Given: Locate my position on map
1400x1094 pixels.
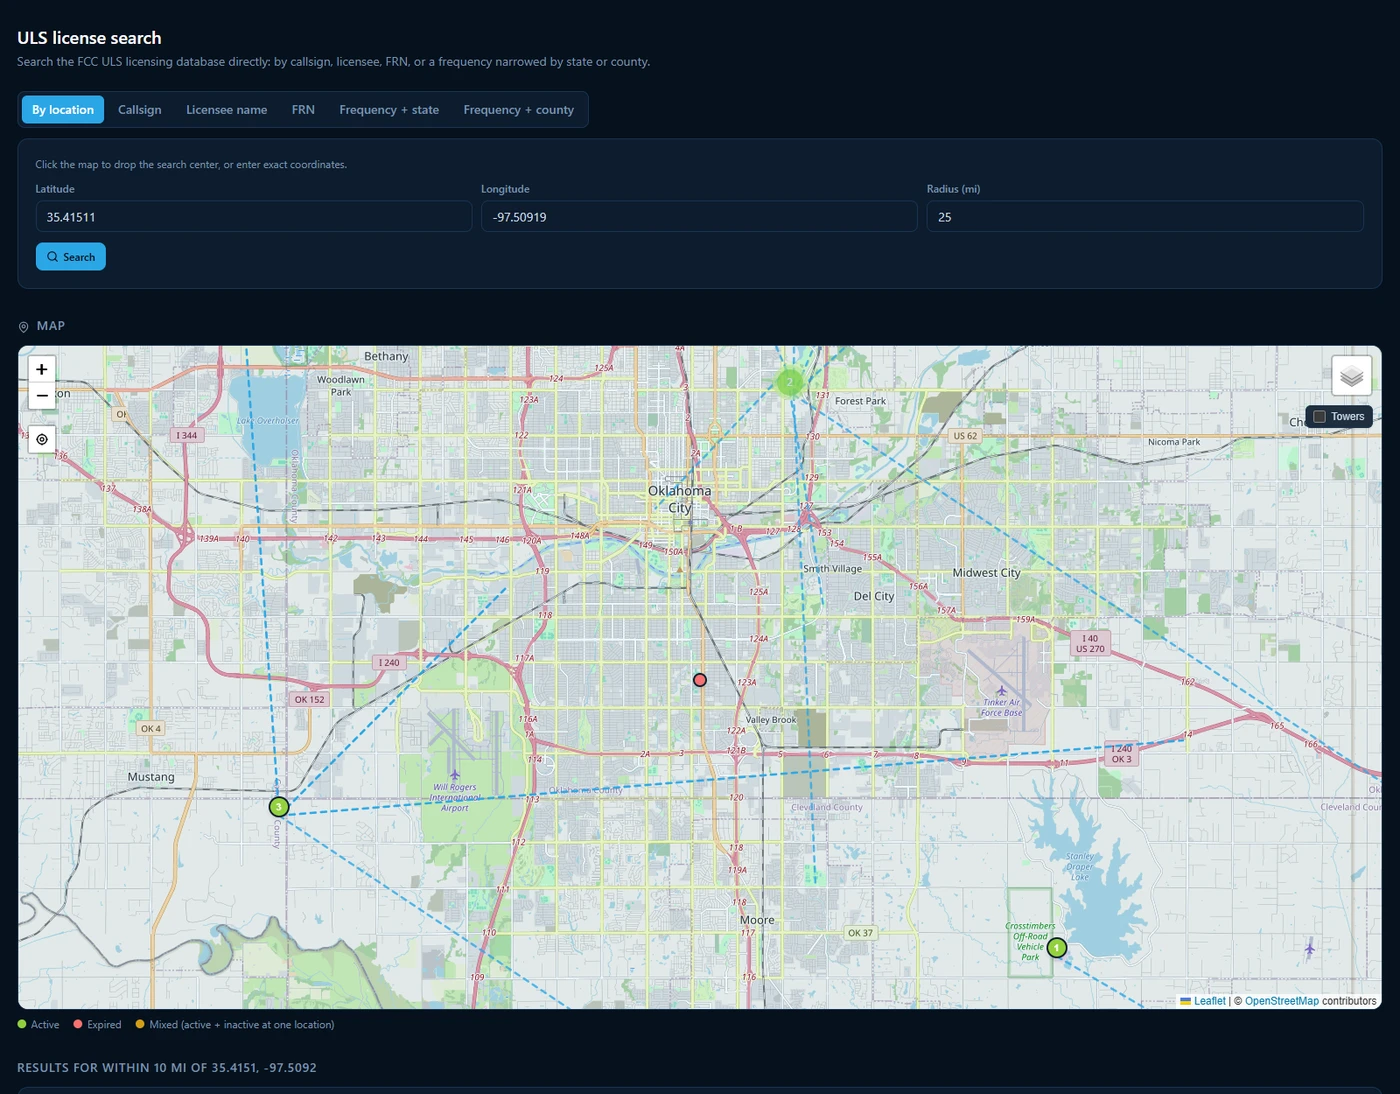Looking at the screenshot, I should pos(42,439).
